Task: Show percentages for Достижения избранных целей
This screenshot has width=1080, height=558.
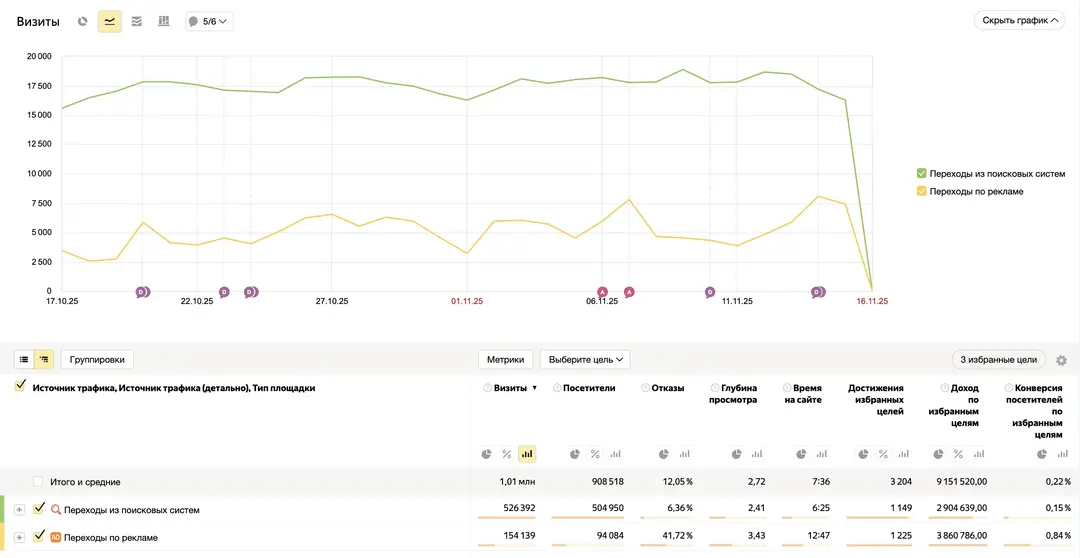Action: click(x=883, y=454)
